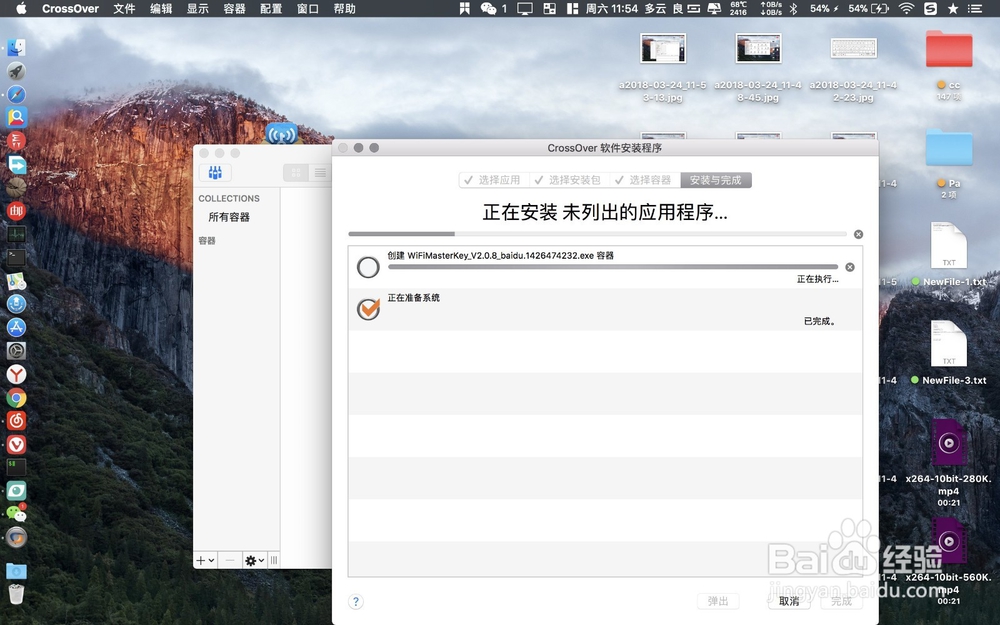Open the CrossOver application menu
This screenshot has width=1000, height=625.
70,8
